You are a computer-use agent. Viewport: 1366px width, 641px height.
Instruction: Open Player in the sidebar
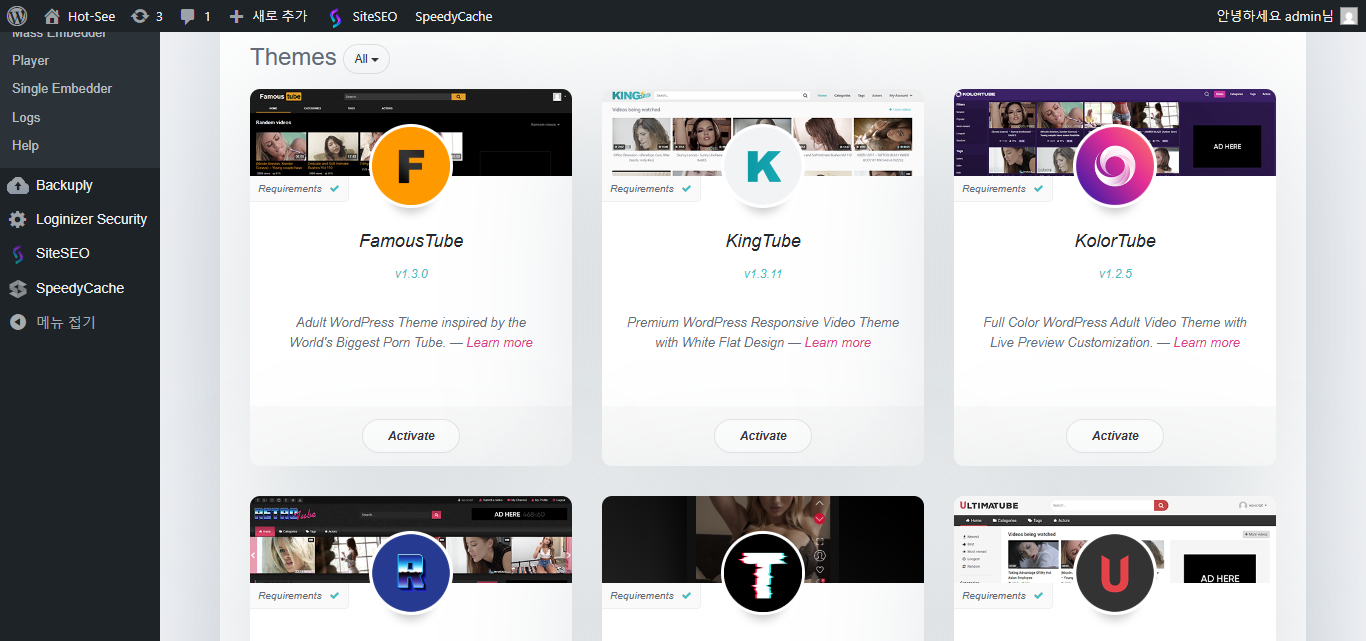pyautogui.click(x=30, y=60)
